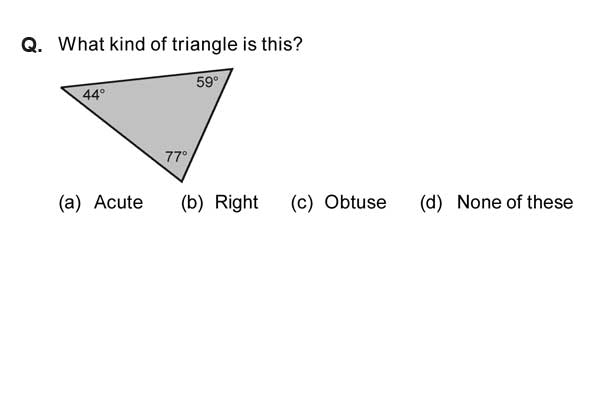Click the word 'What' in the question

click(x=82, y=44)
